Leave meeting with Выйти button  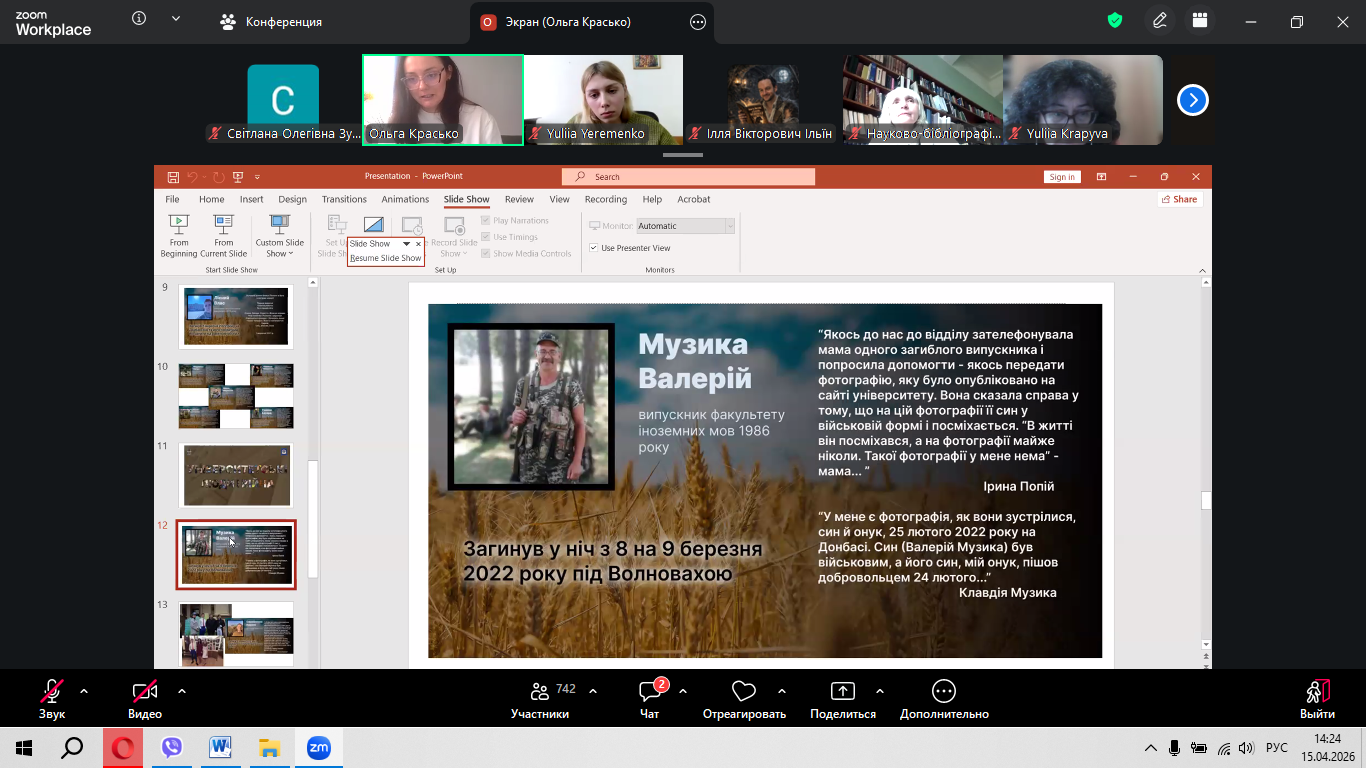pyautogui.click(x=1317, y=692)
